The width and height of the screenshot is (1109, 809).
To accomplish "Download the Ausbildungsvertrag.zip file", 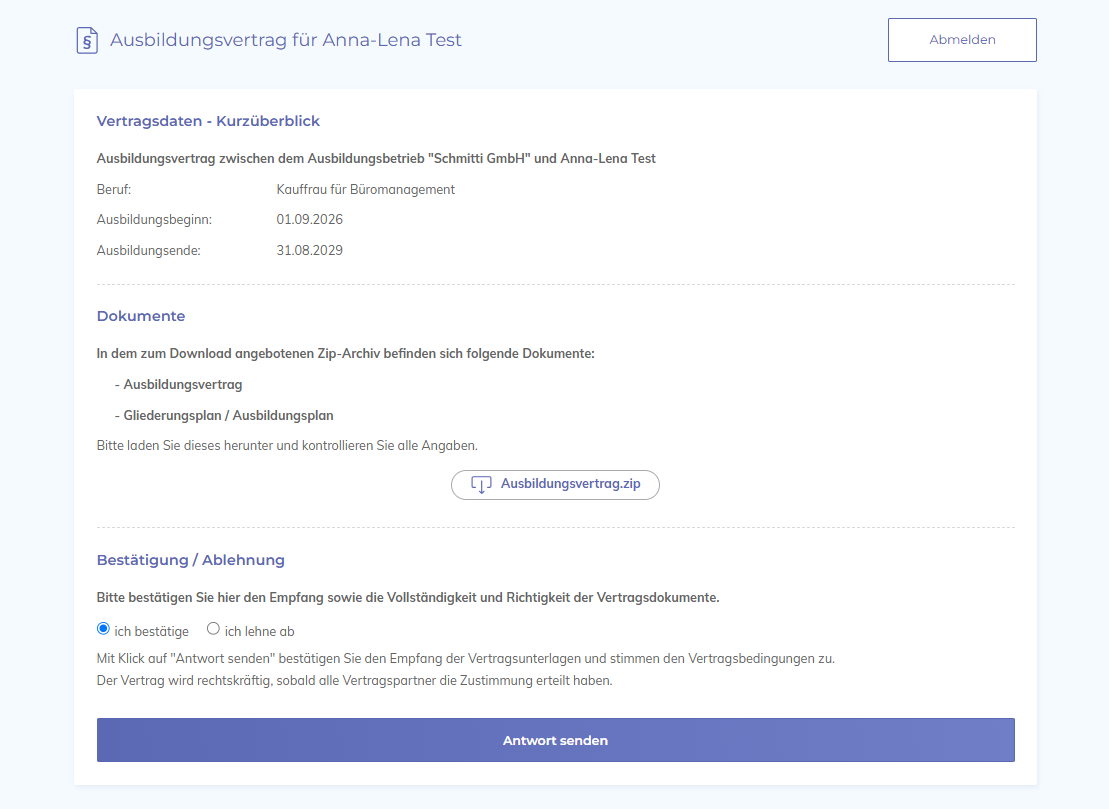I will 555,484.
